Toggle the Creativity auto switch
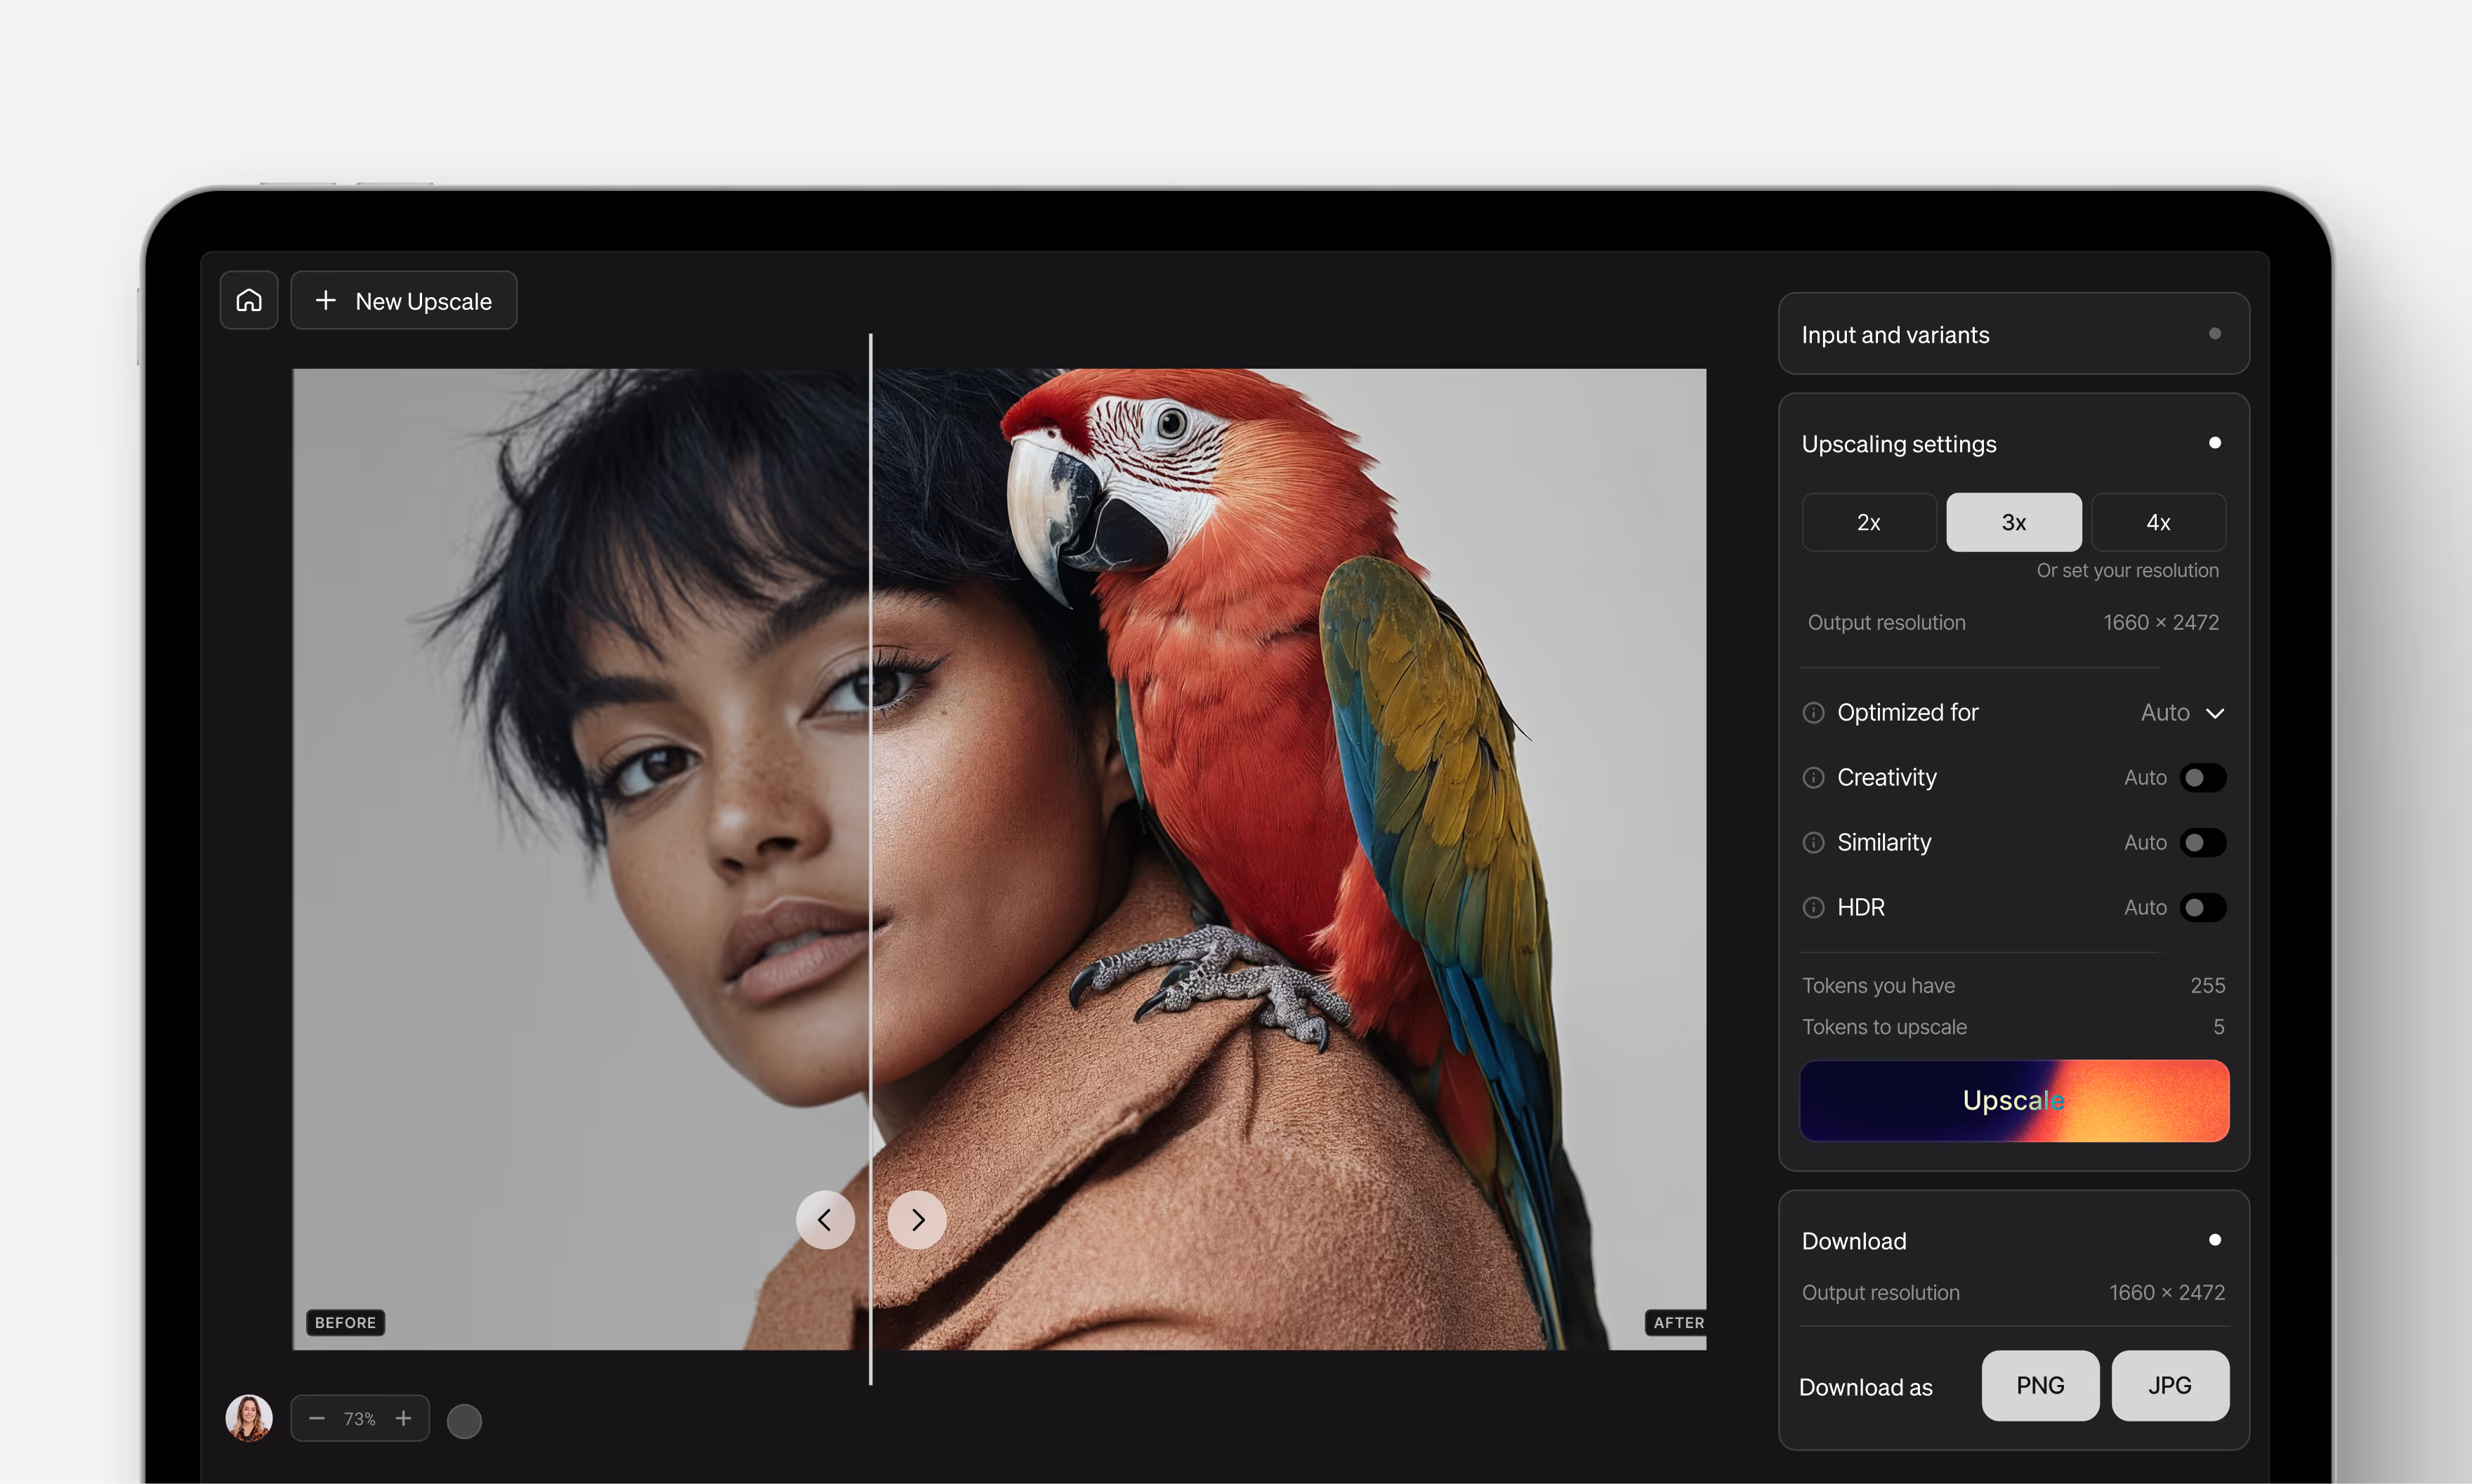The width and height of the screenshot is (2472, 1484). (2203, 778)
